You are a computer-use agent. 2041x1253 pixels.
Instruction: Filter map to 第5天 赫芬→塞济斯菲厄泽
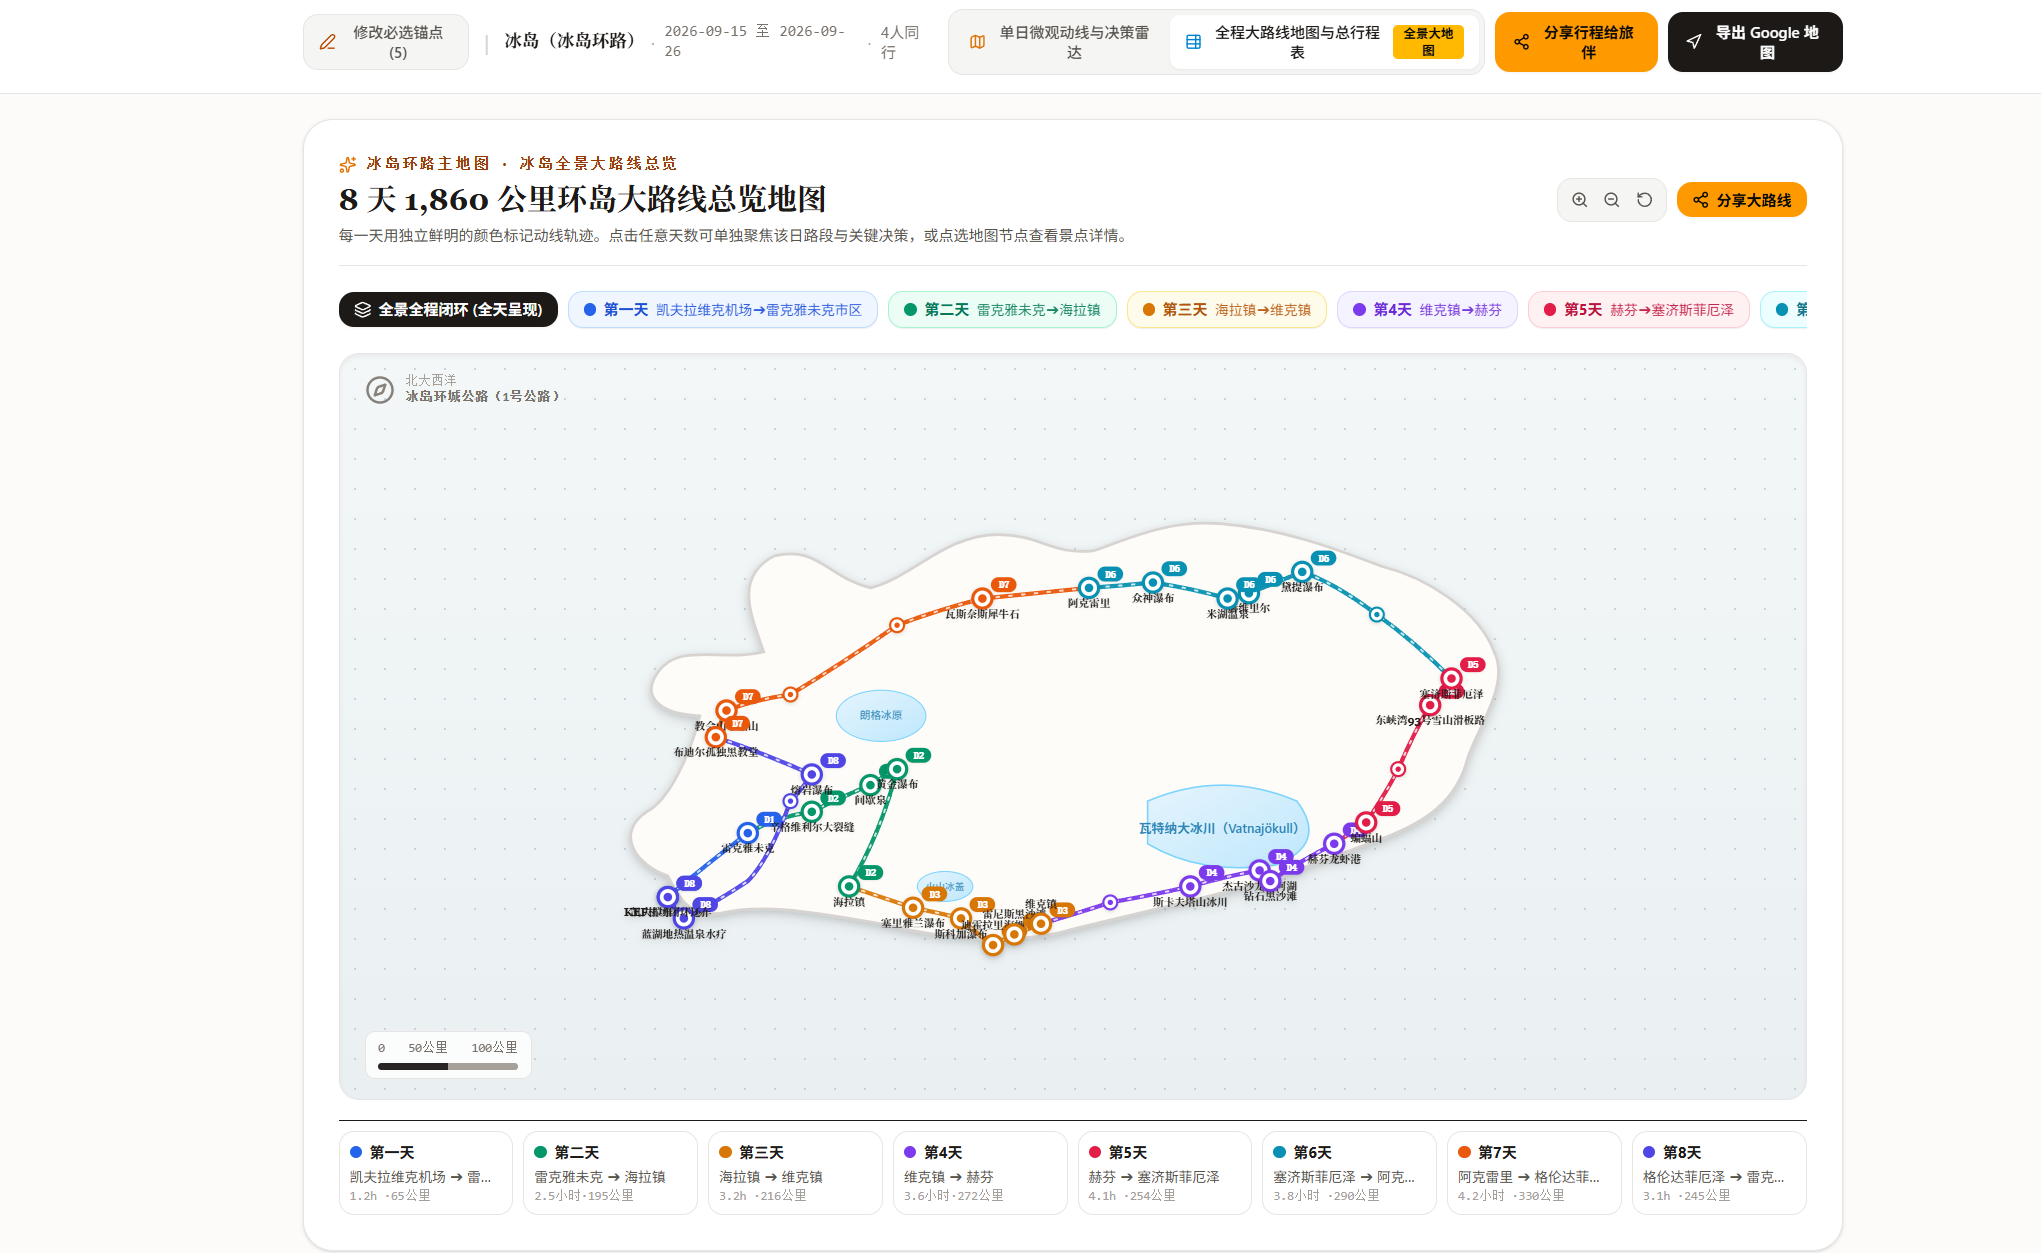coord(1639,310)
